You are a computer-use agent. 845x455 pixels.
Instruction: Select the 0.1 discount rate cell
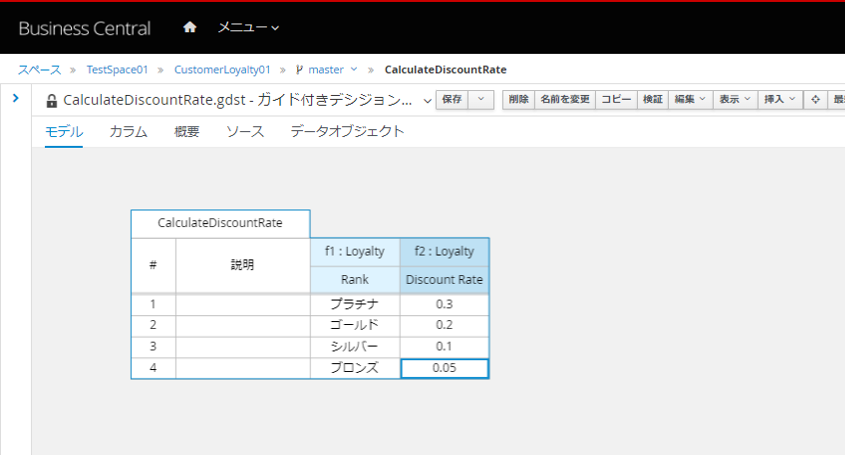444,347
